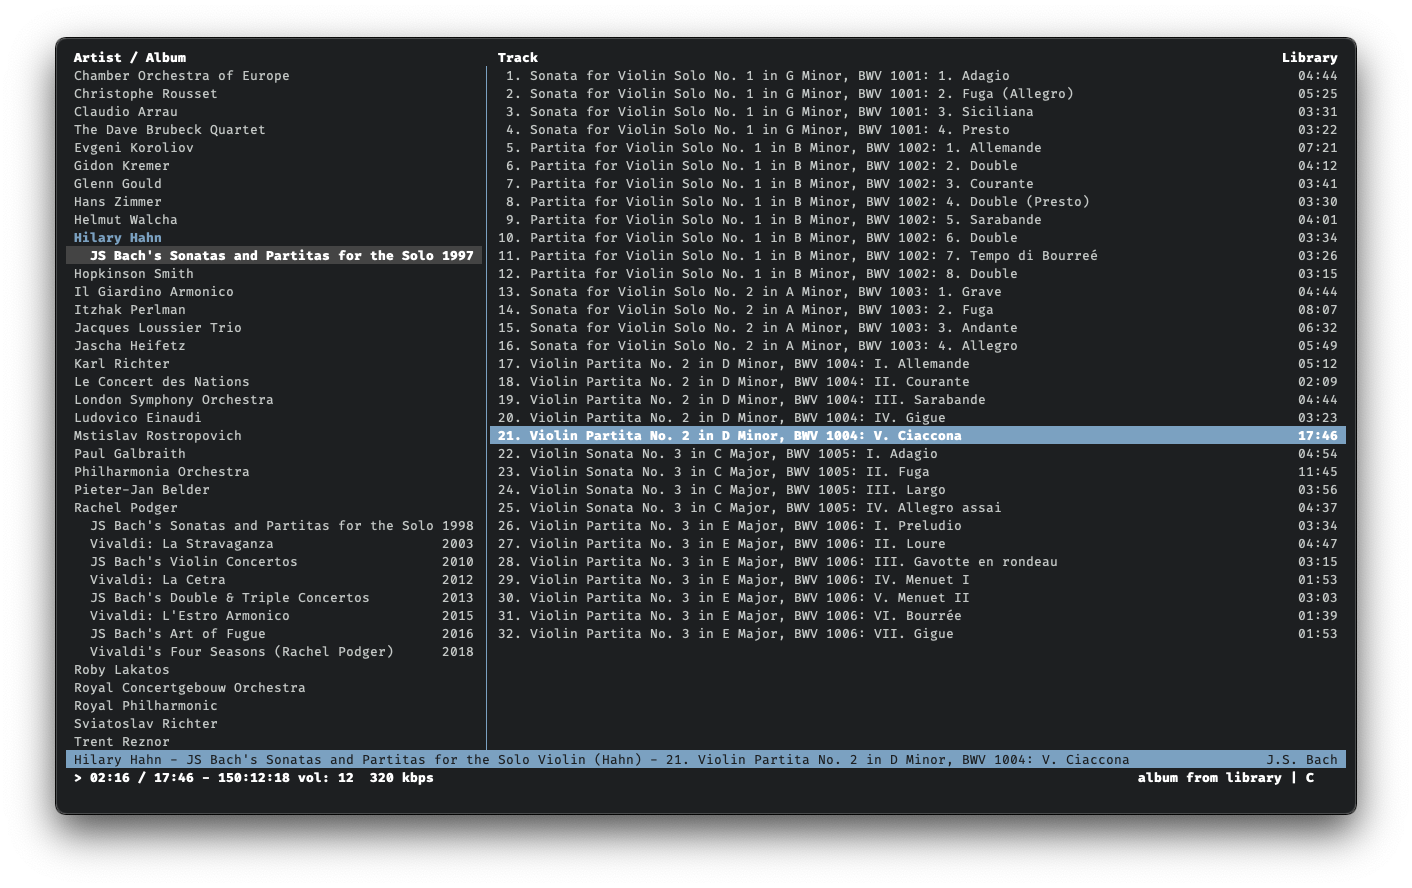Select London Symphony Orchestra
The height and width of the screenshot is (888, 1412).
[173, 400]
